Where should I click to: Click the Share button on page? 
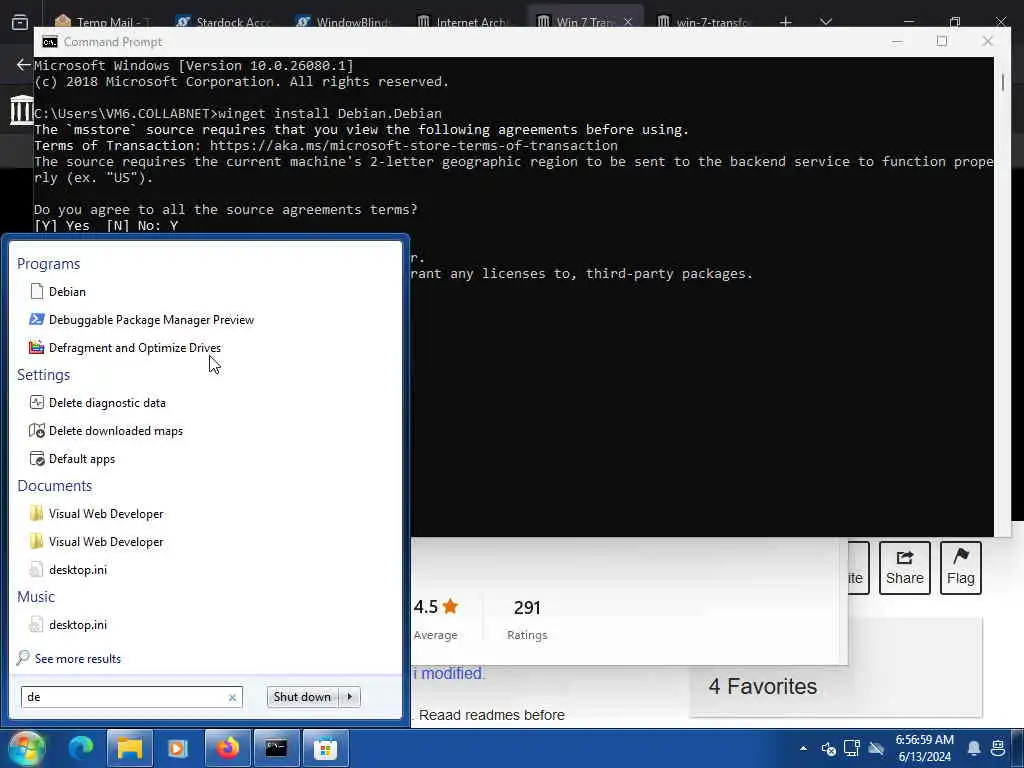[x=904, y=568]
